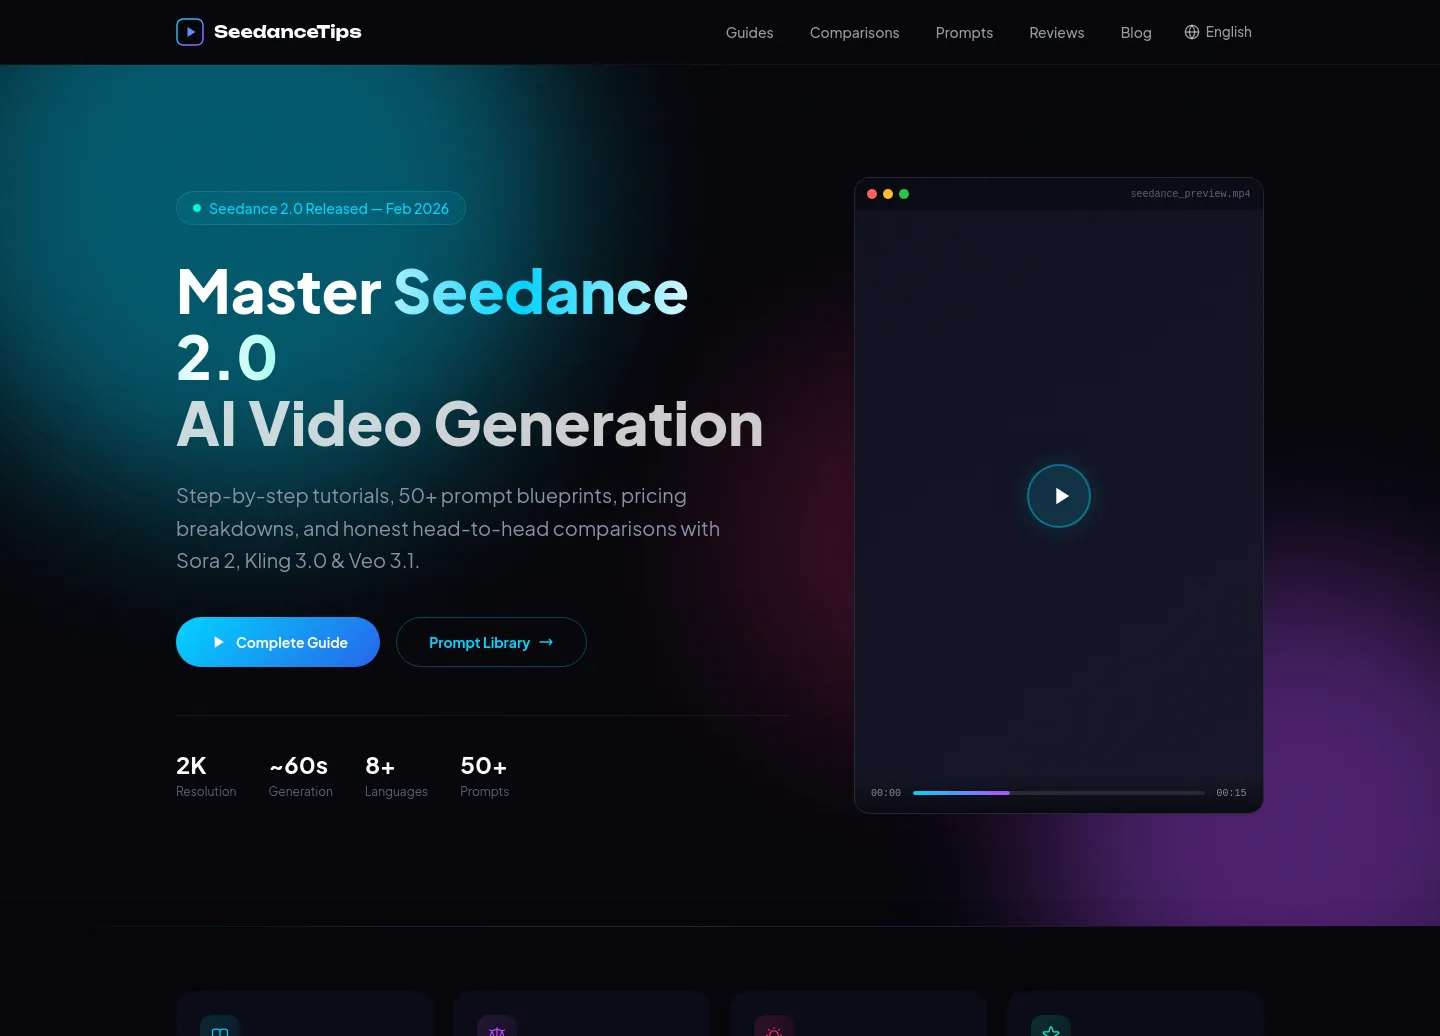Play the seedance_preview.mp4 video
This screenshot has width=1440, height=1036.
pyautogui.click(x=1059, y=496)
